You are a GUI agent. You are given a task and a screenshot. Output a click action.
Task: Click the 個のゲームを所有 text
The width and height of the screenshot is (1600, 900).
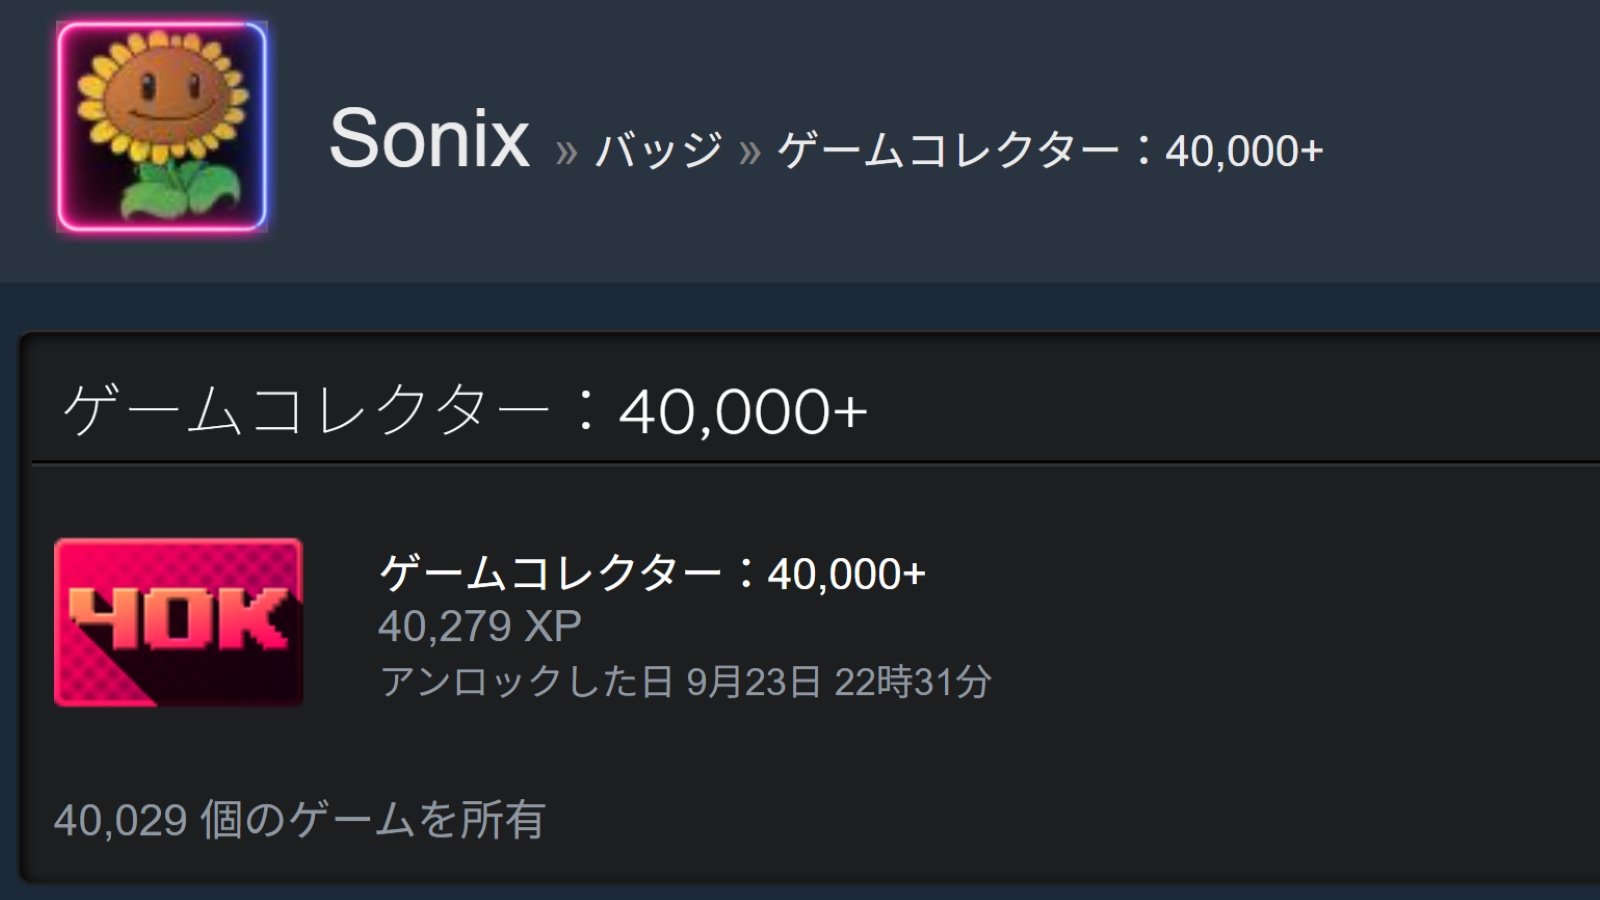pyautogui.click(x=373, y=820)
